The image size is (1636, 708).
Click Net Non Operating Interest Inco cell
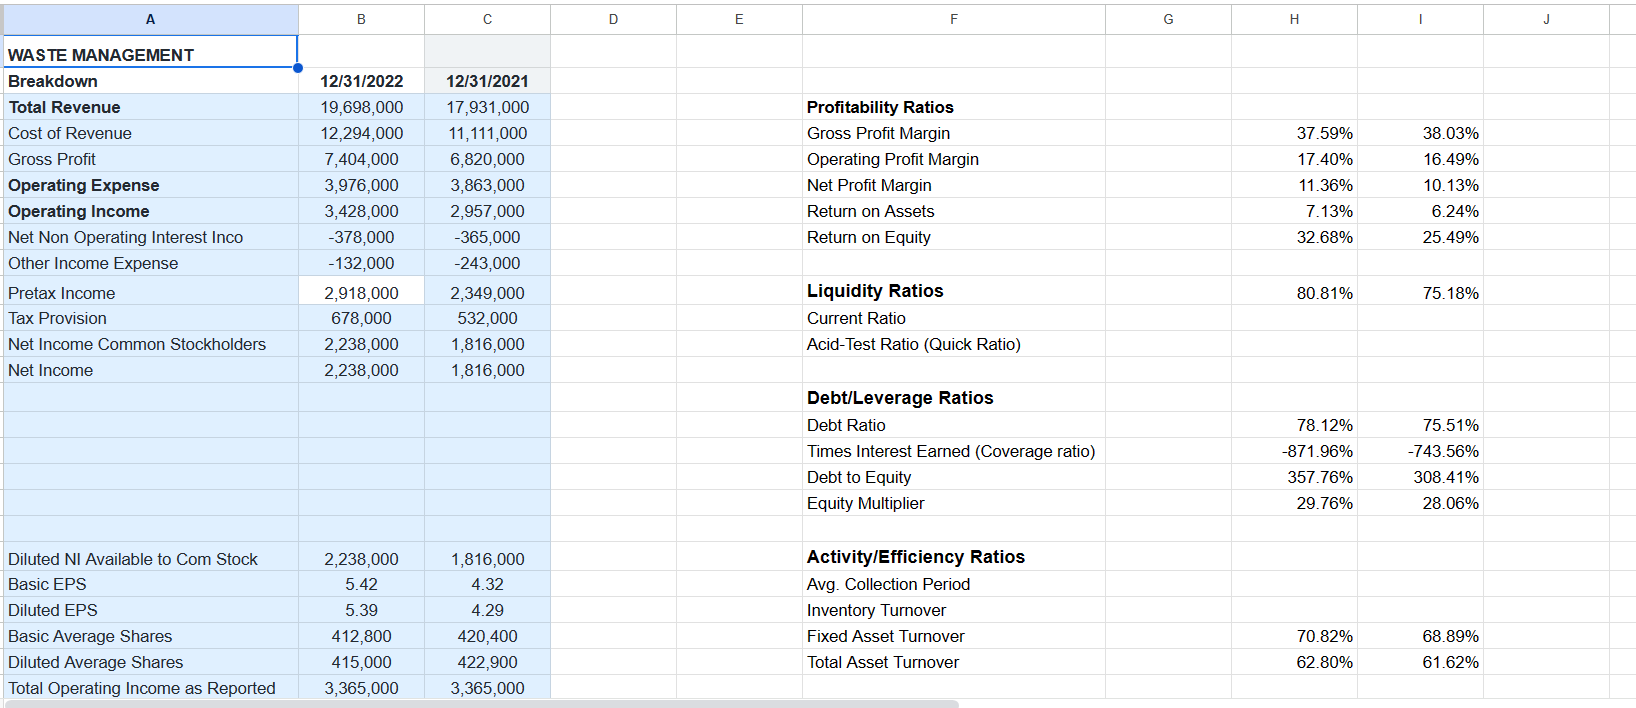click(x=150, y=237)
